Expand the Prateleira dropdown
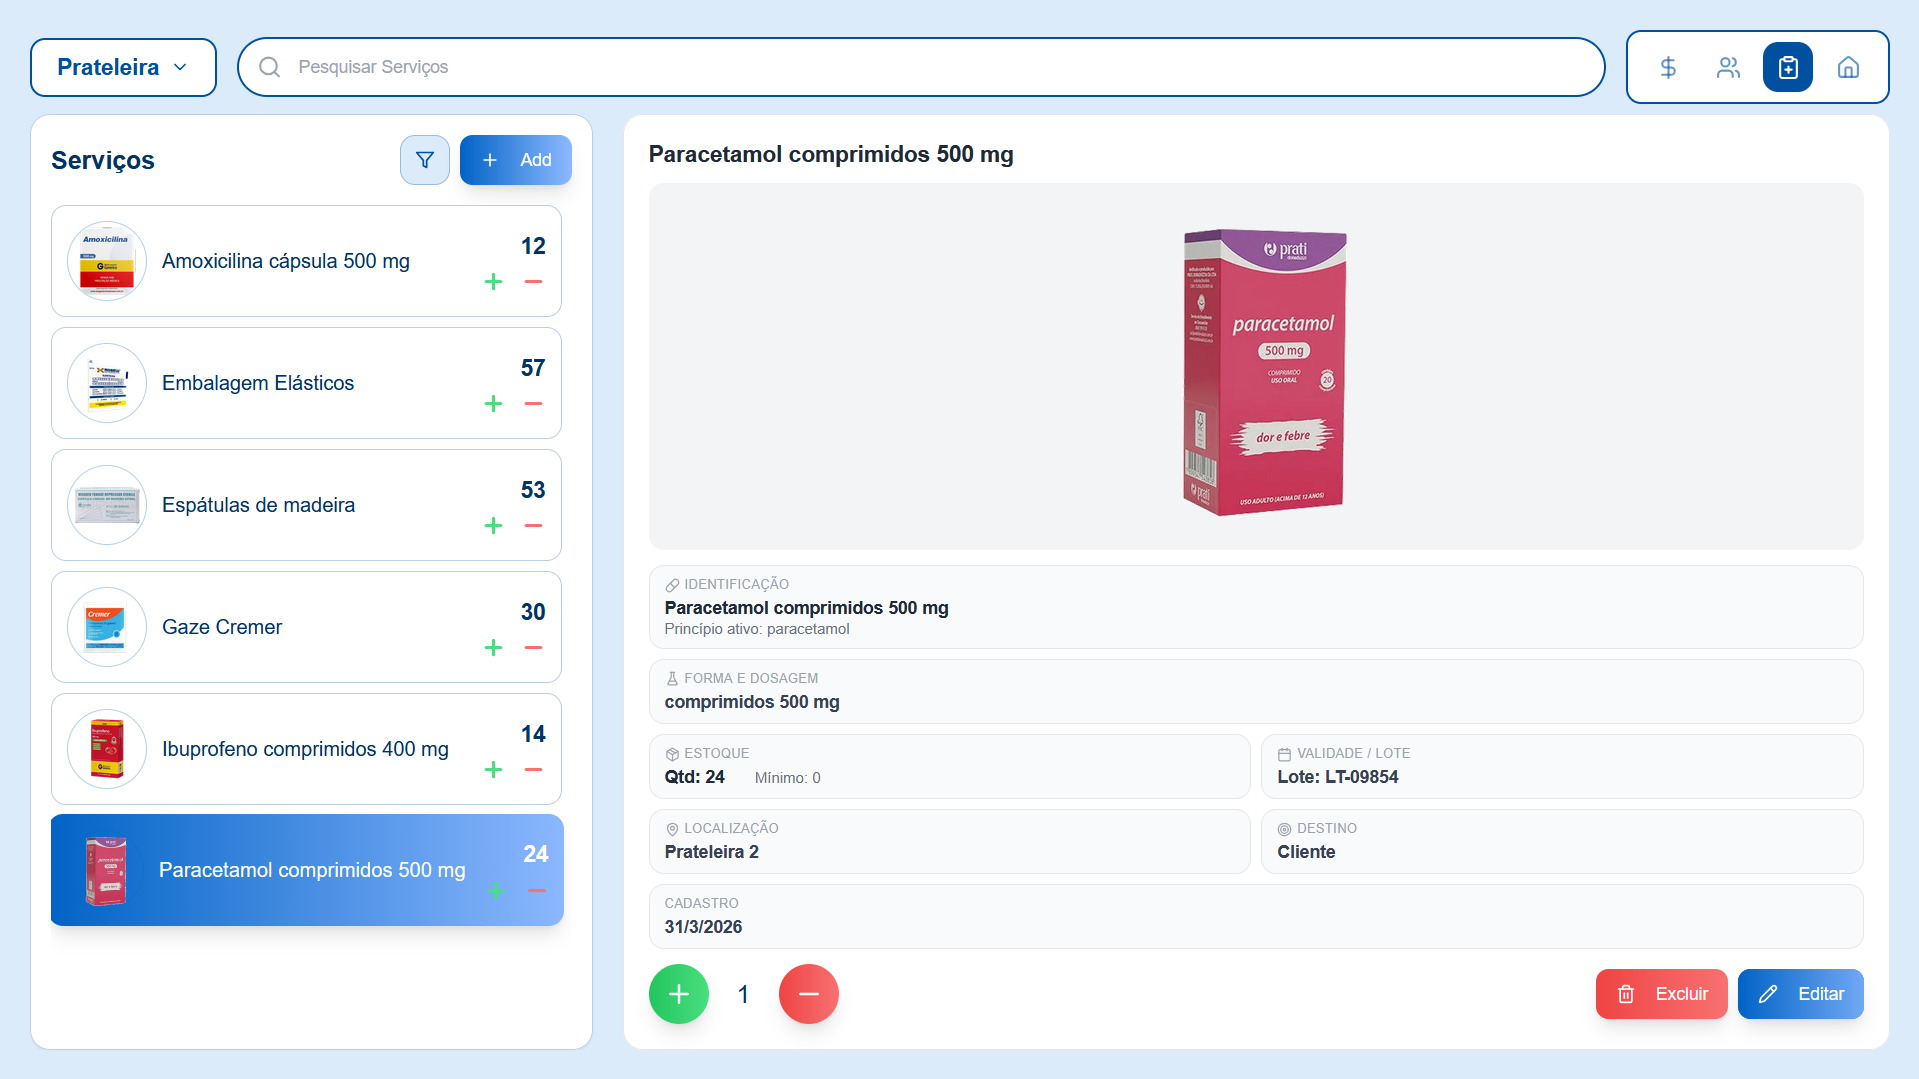This screenshot has height=1079, width=1919. coord(123,67)
